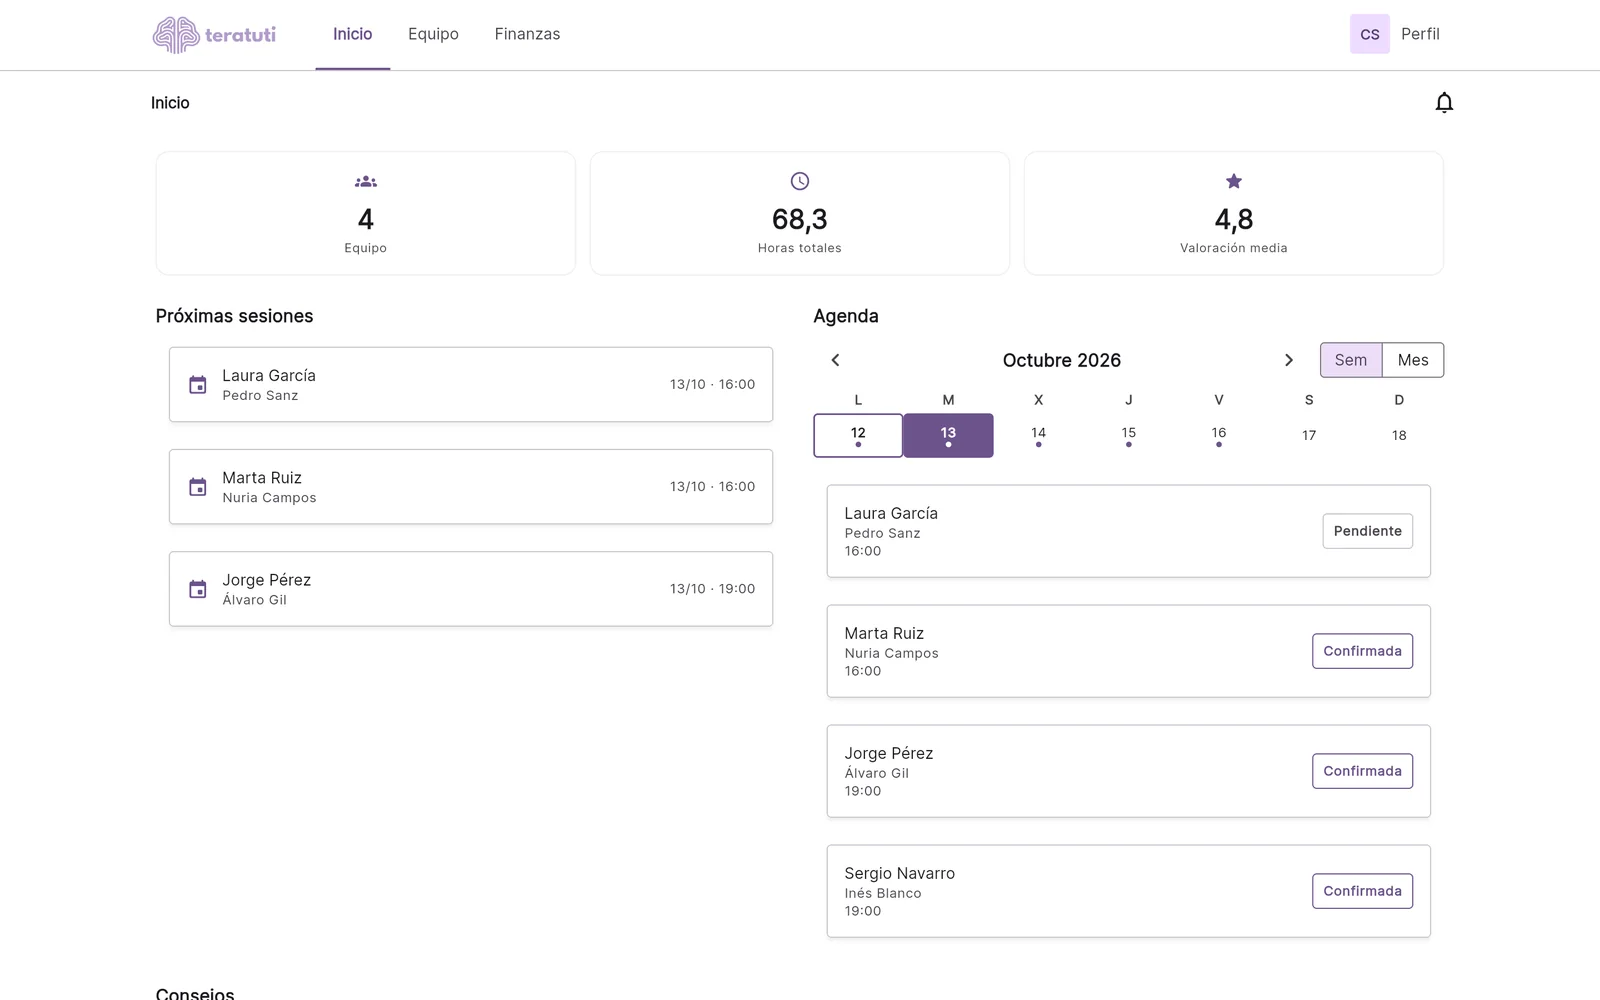The height and width of the screenshot is (1000, 1600).
Task: Open Sergio Navarro agenda card
Action: [x=1129, y=891]
